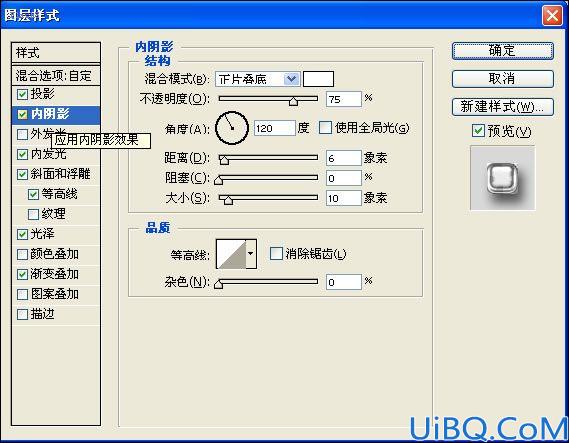Check the 消除锯齿(L) checkbox

[276, 254]
